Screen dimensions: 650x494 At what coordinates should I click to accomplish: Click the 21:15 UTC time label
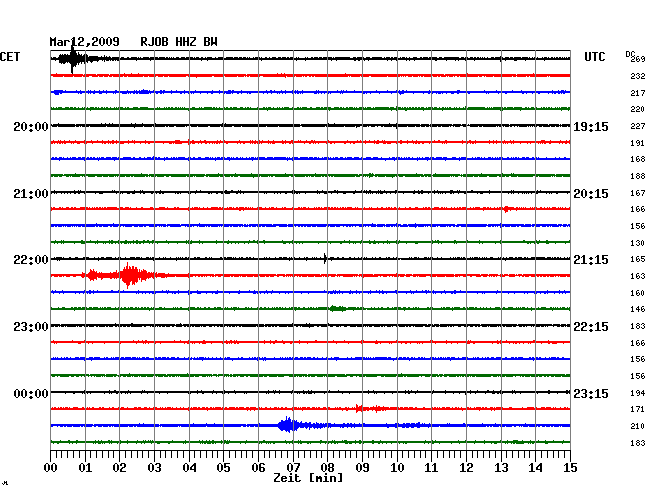point(591,260)
